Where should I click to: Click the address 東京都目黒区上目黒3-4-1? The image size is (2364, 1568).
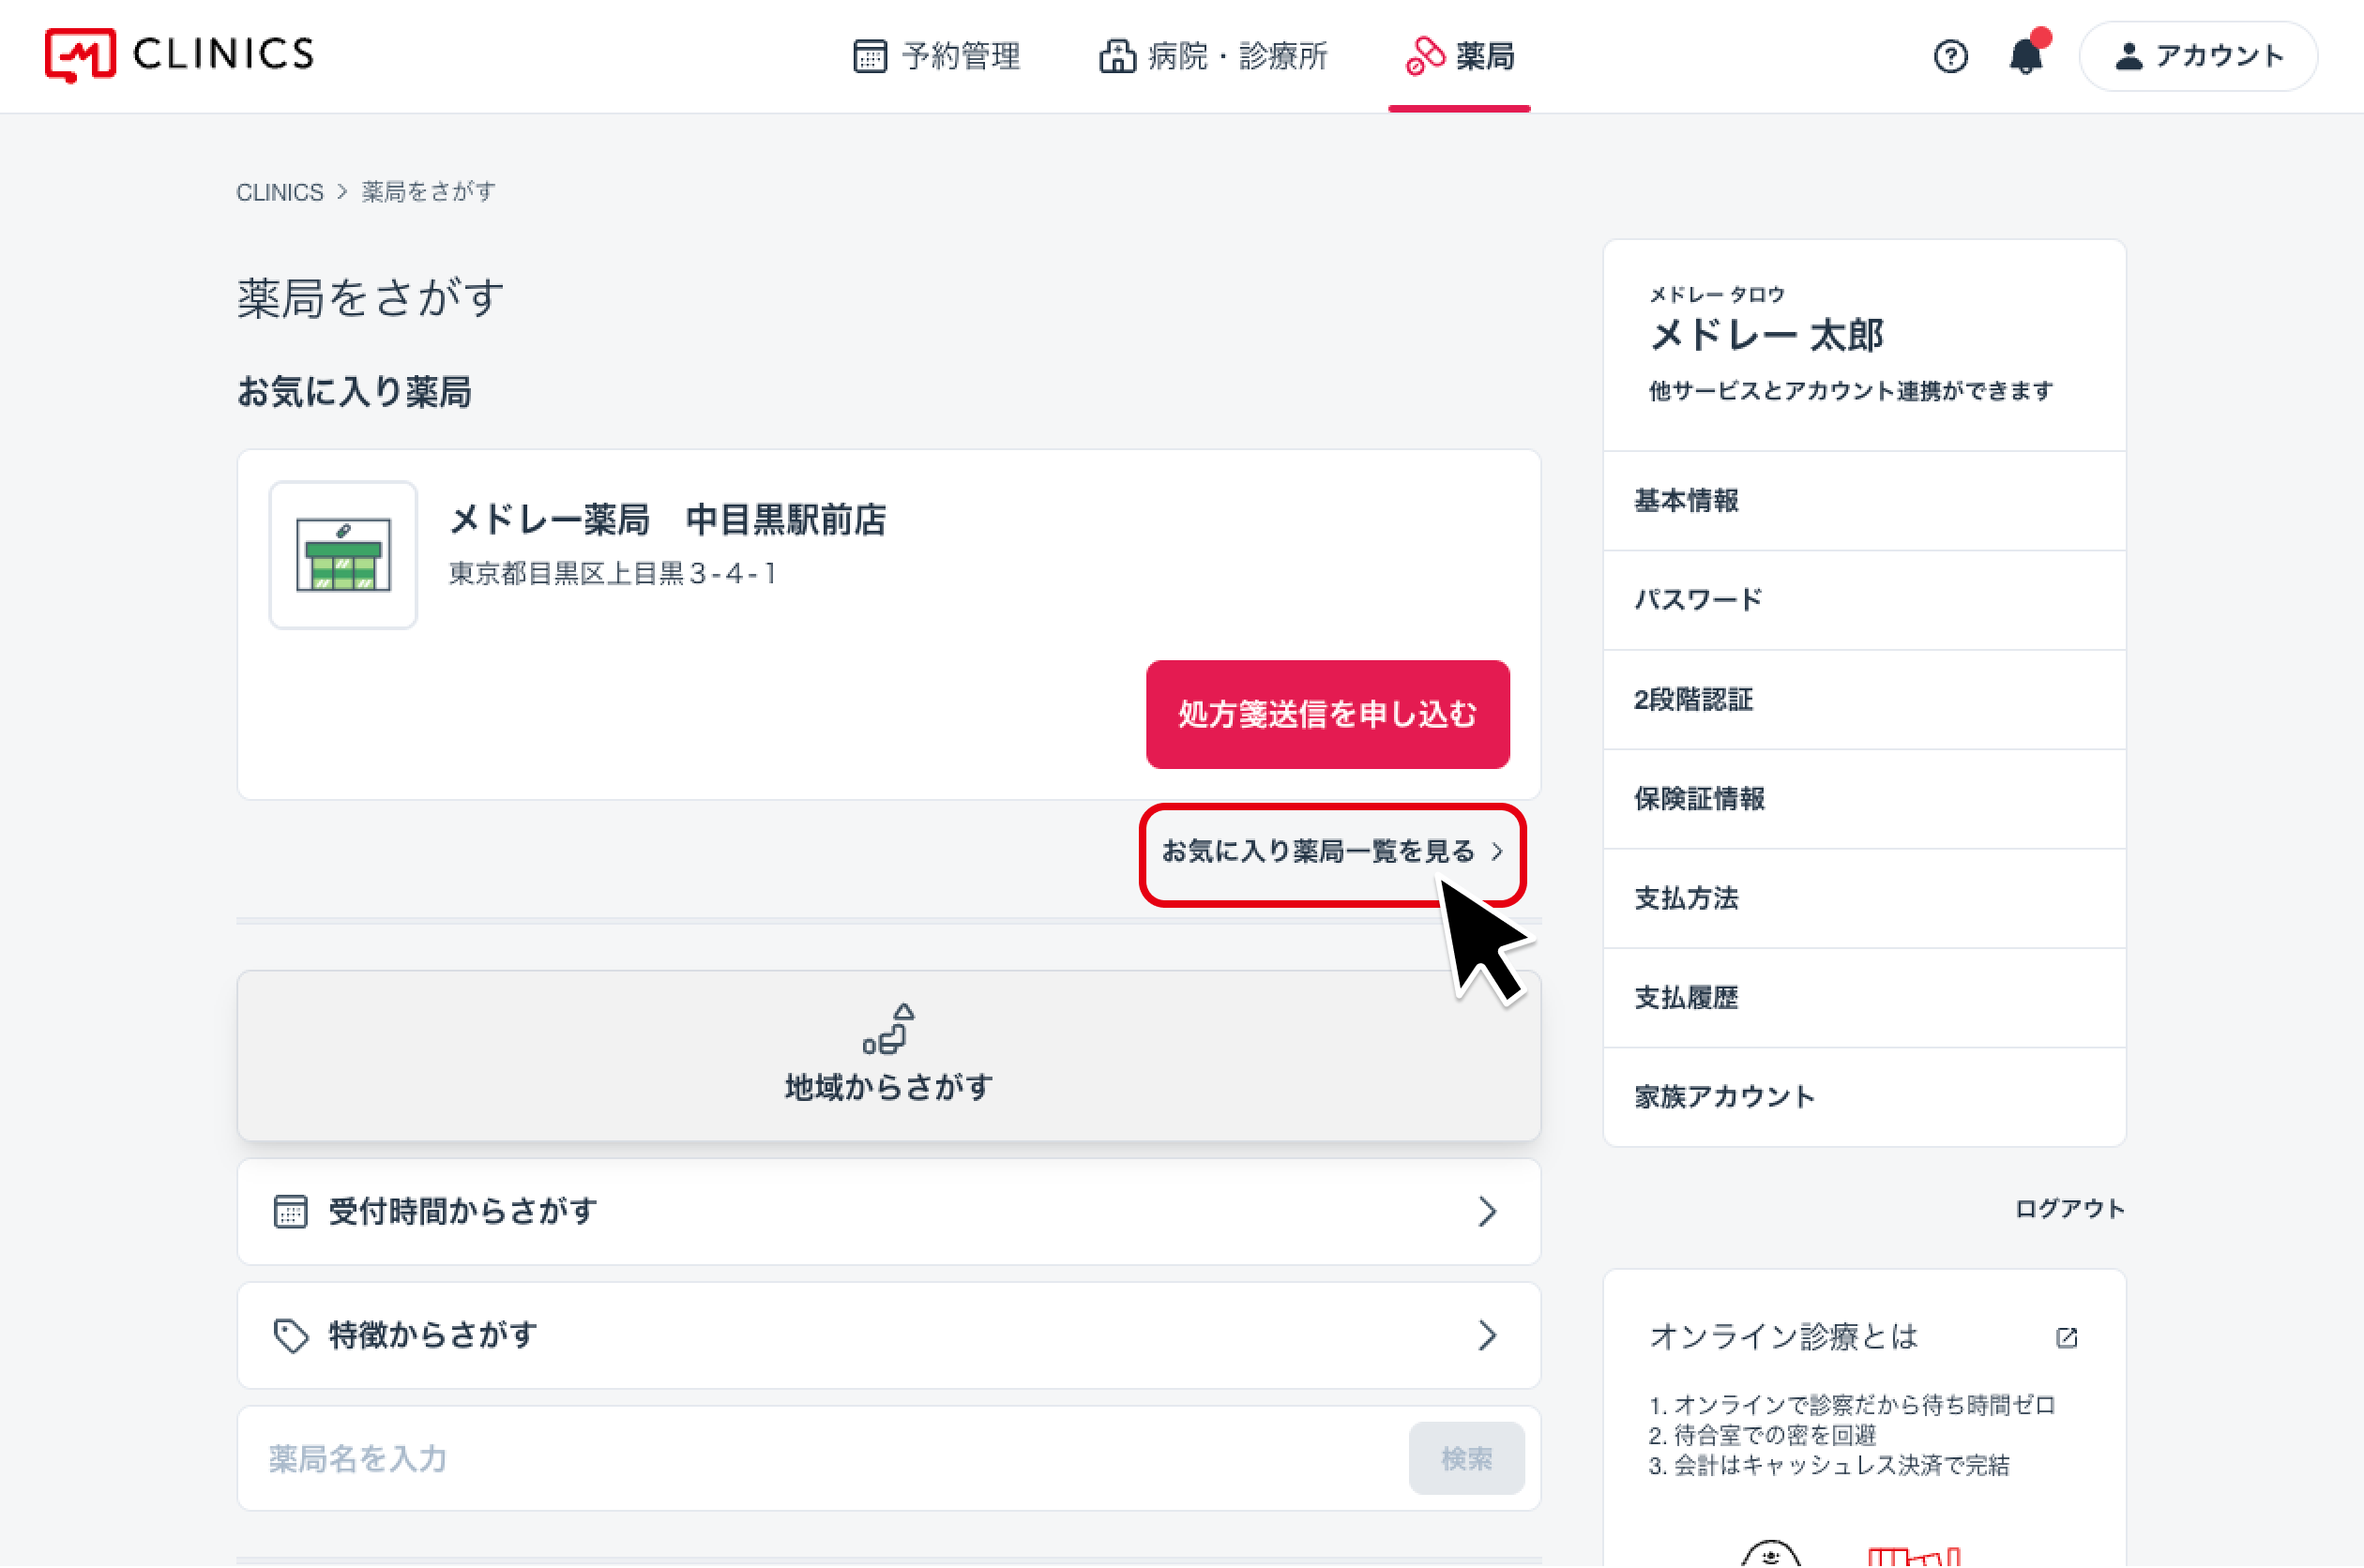[612, 574]
